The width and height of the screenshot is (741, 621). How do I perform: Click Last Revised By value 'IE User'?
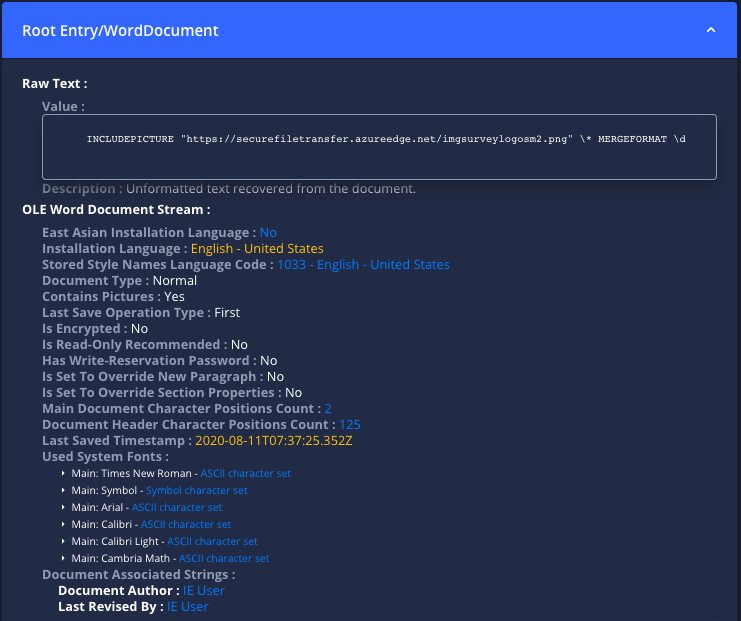[x=188, y=607]
